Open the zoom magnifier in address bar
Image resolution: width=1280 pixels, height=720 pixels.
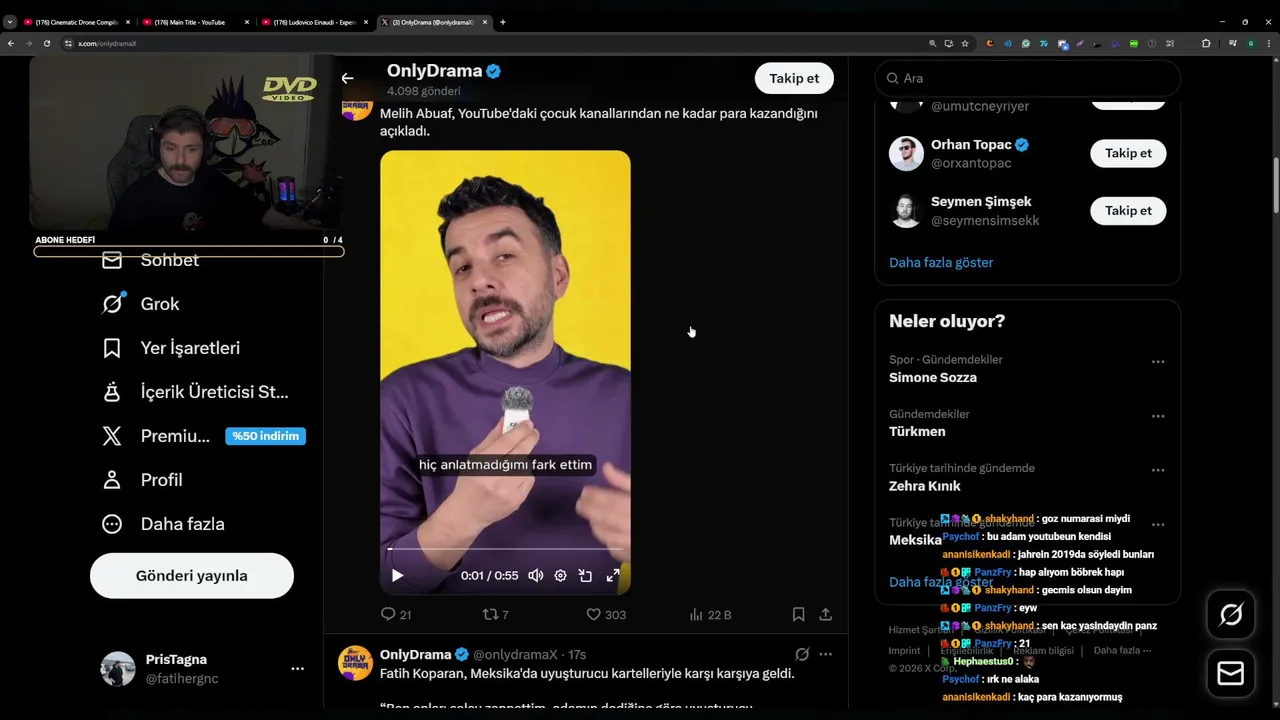pos(933,44)
